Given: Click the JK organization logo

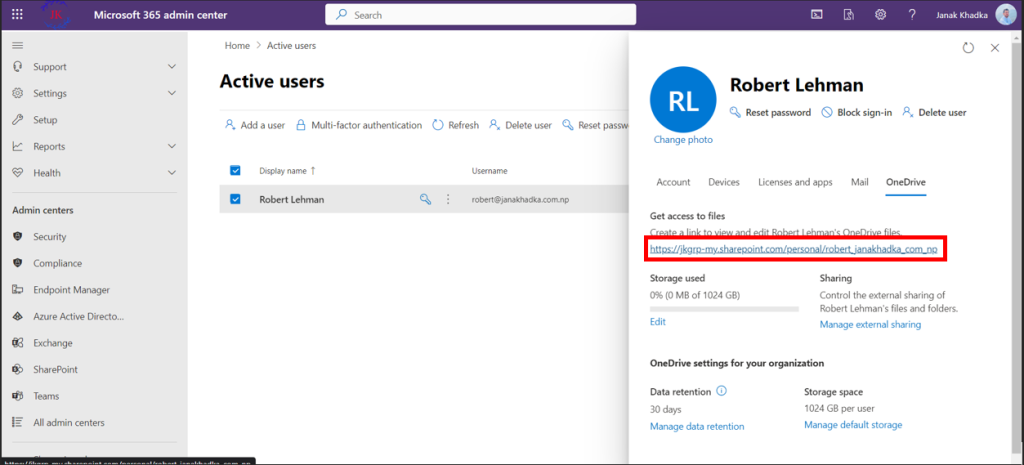Looking at the screenshot, I should [x=58, y=15].
